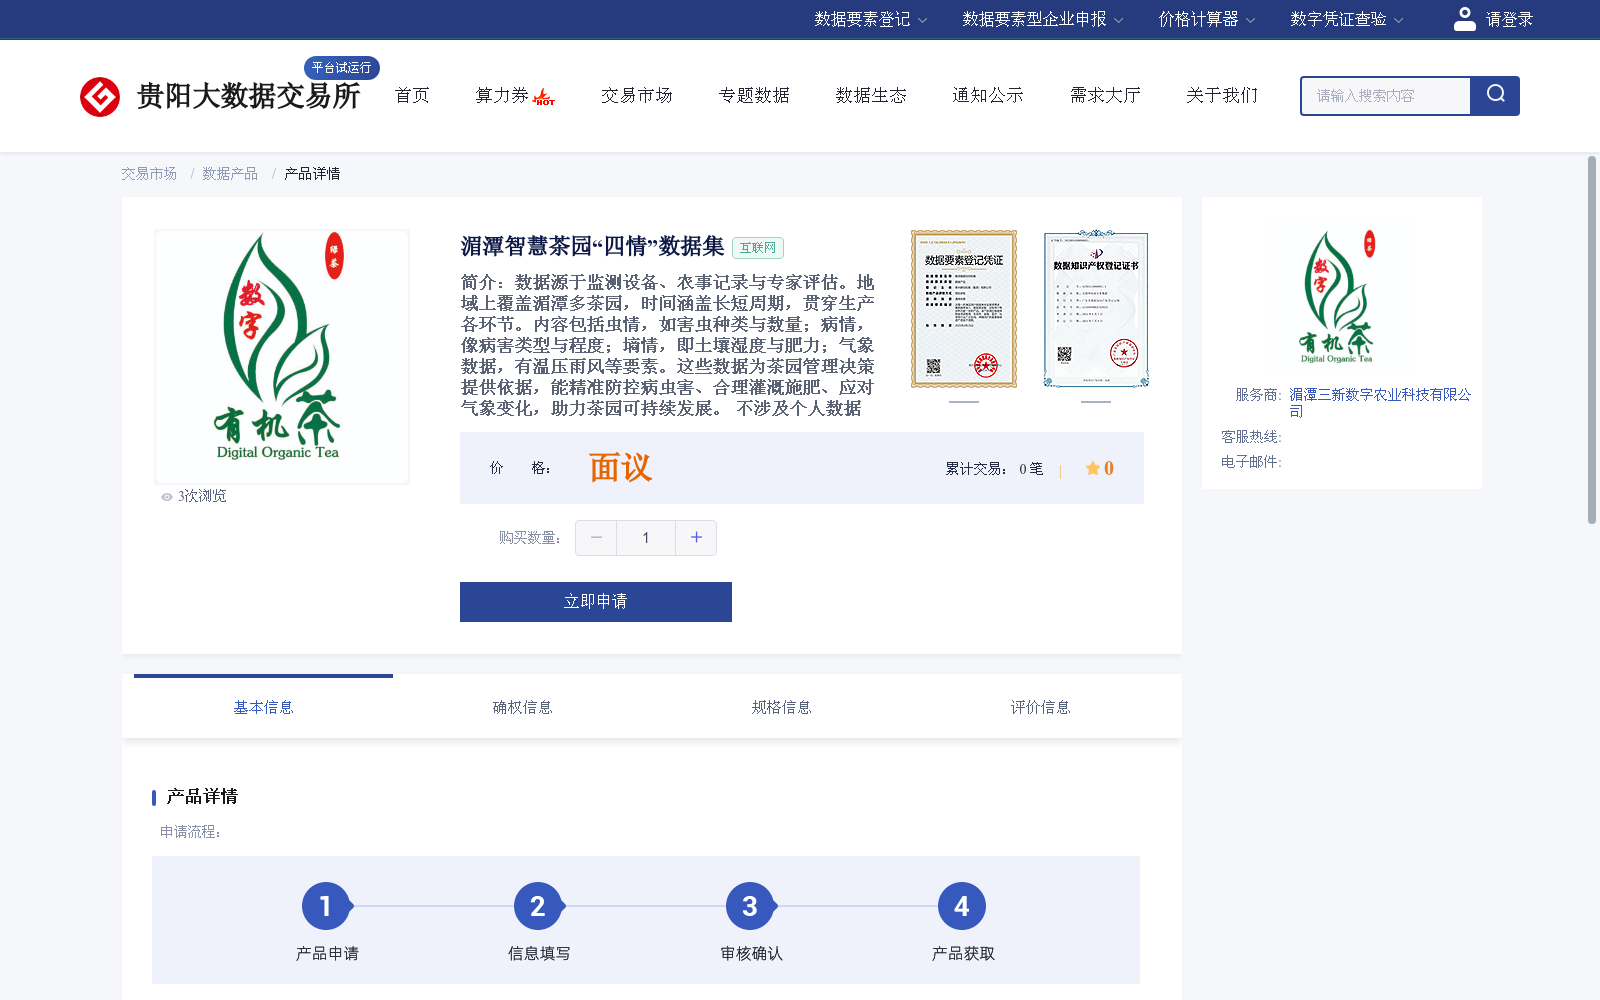1600x1000 pixels.
Task: Open the 专题数据 nav item
Action: tap(754, 96)
